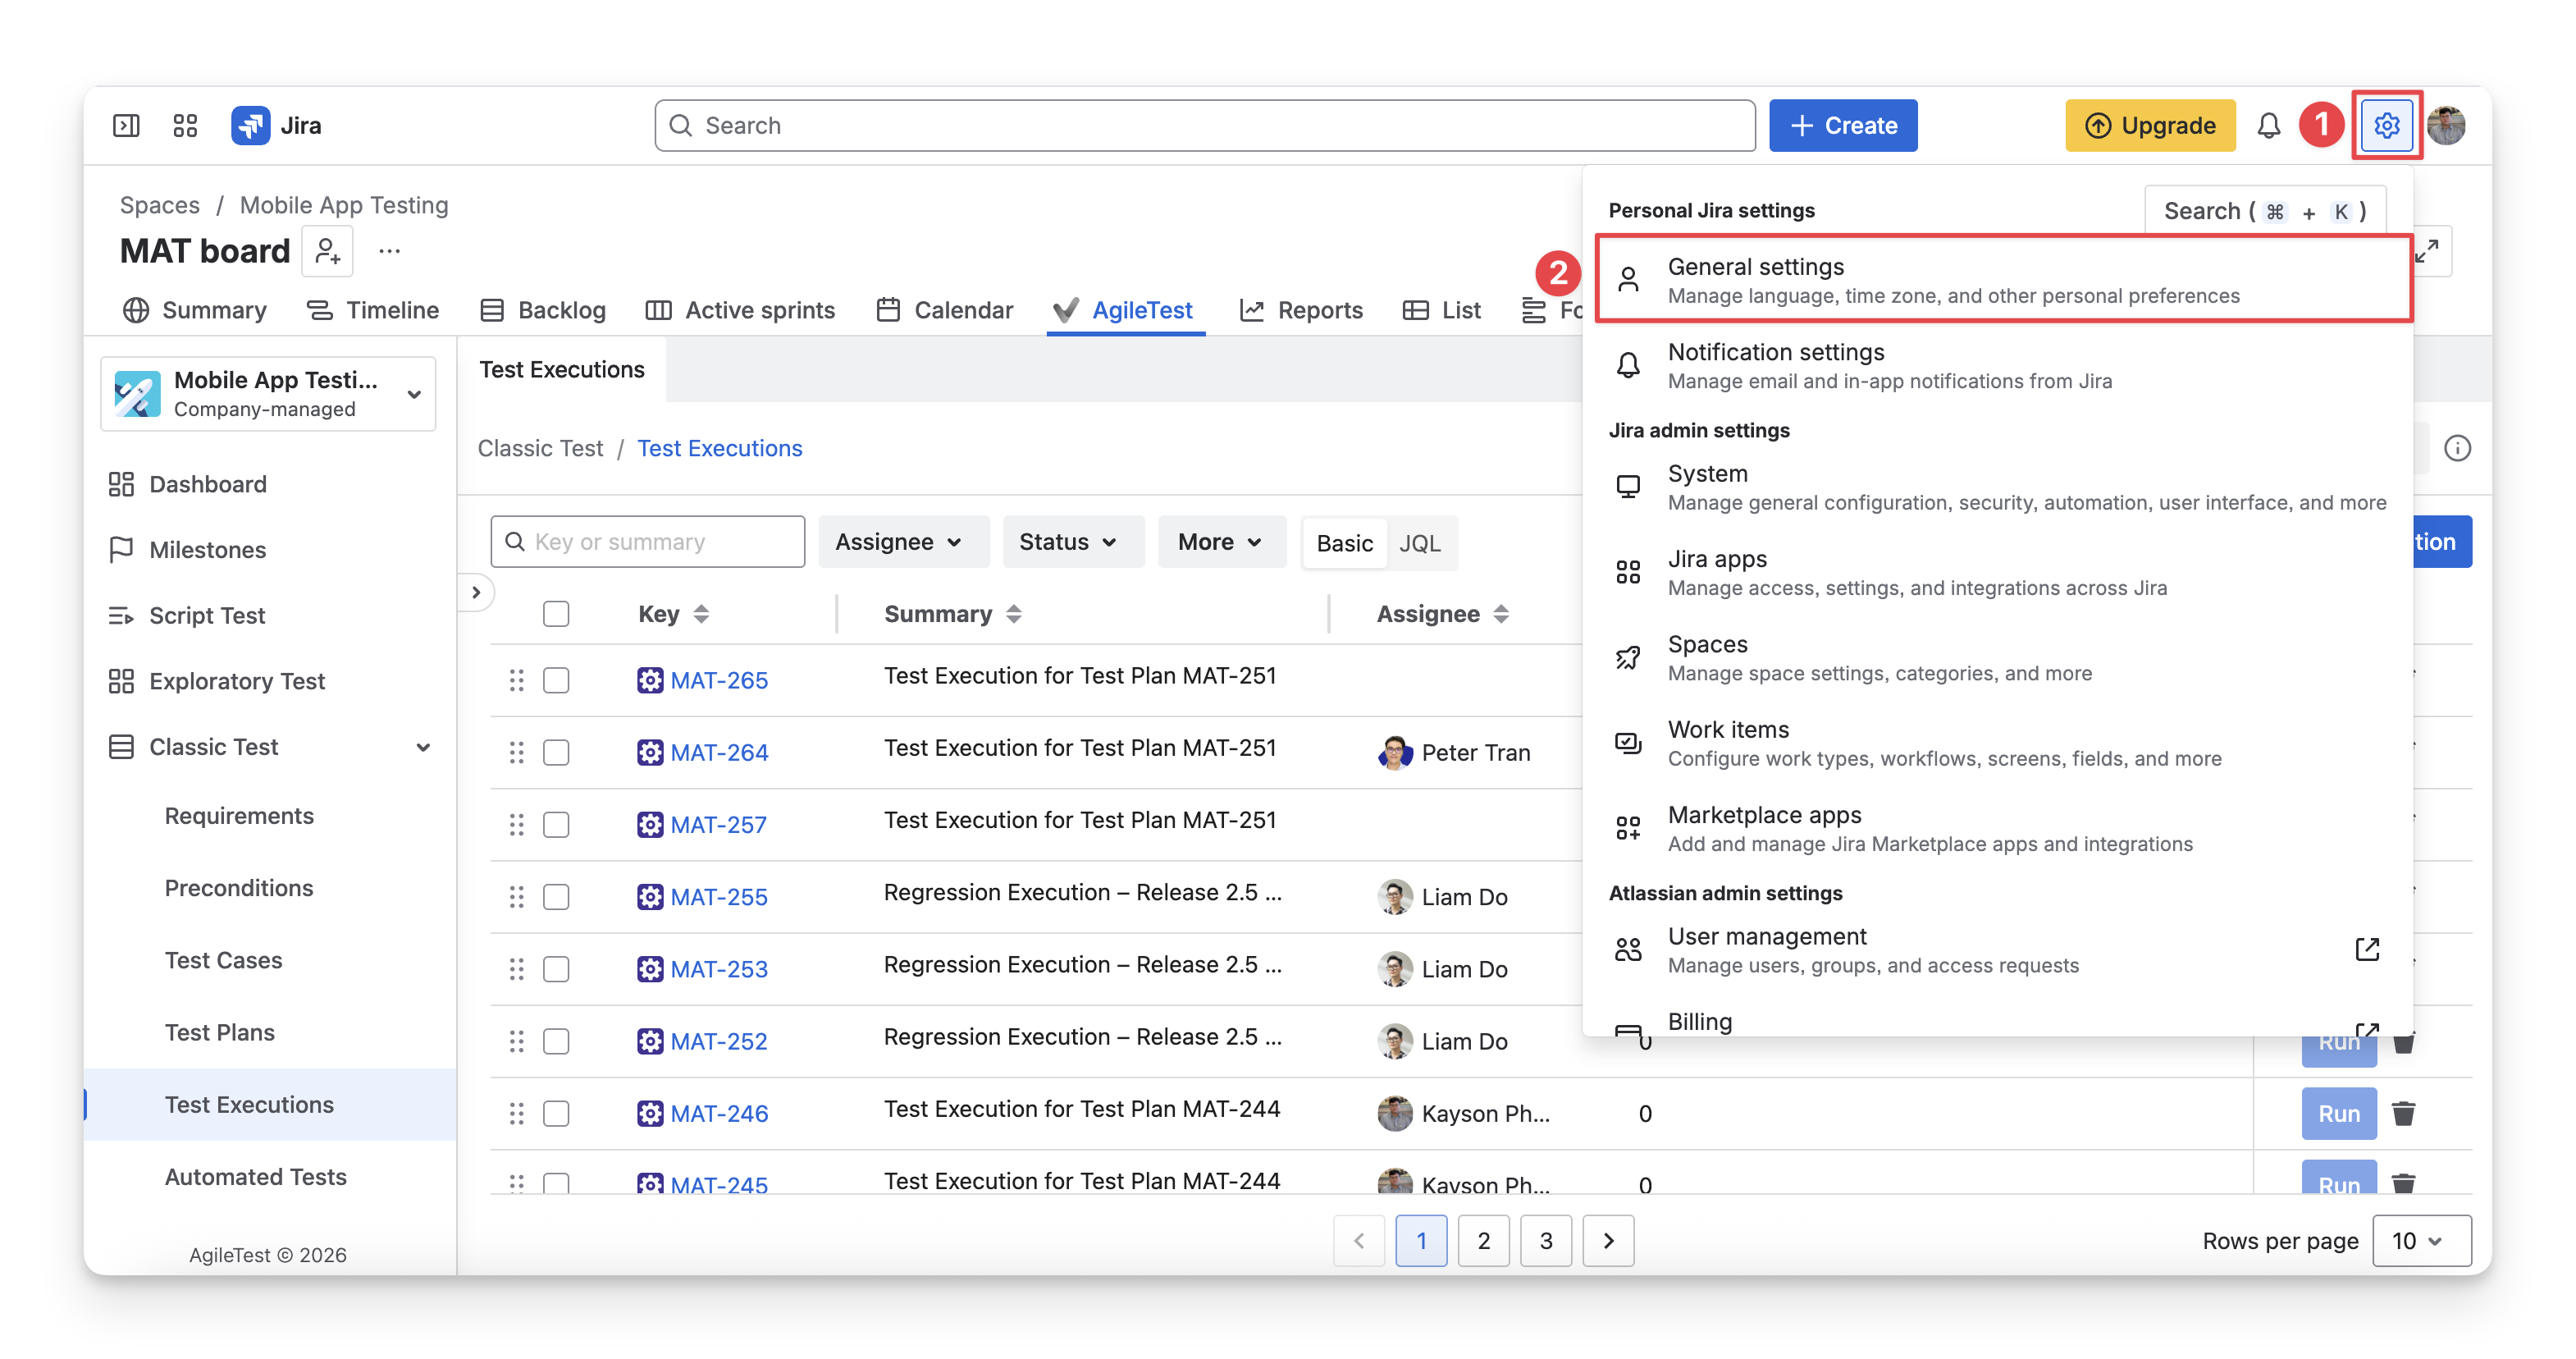Open the Rows per page dropdown
Viewport: 2576px width, 1359px height.
click(x=2420, y=1240)
